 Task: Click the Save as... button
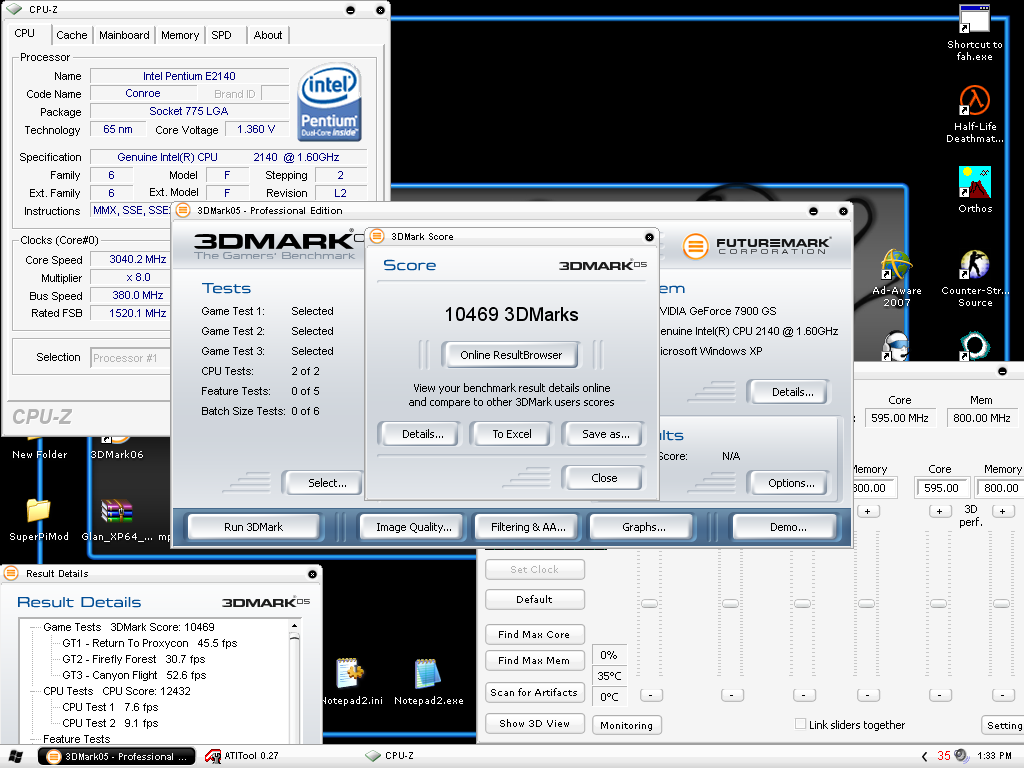pyautogui.click(x=605, y=434)
